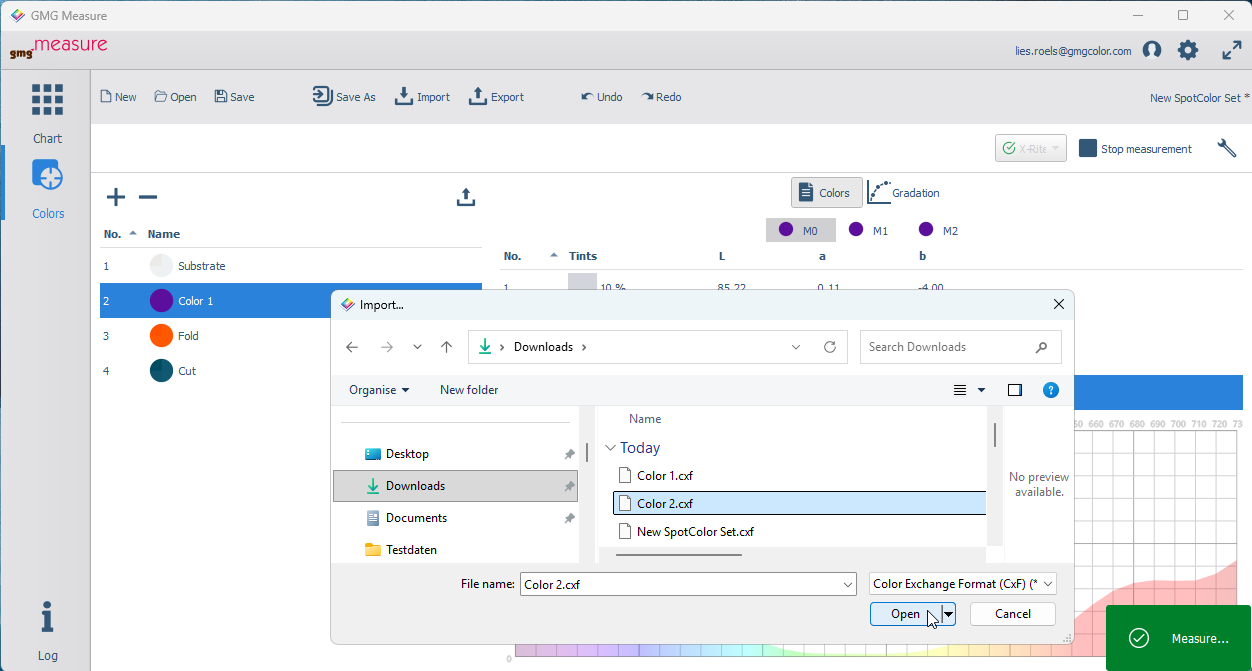Click the green Measure button
This screenshot has height=671, width=1252.
click(x=1178, y=638)
